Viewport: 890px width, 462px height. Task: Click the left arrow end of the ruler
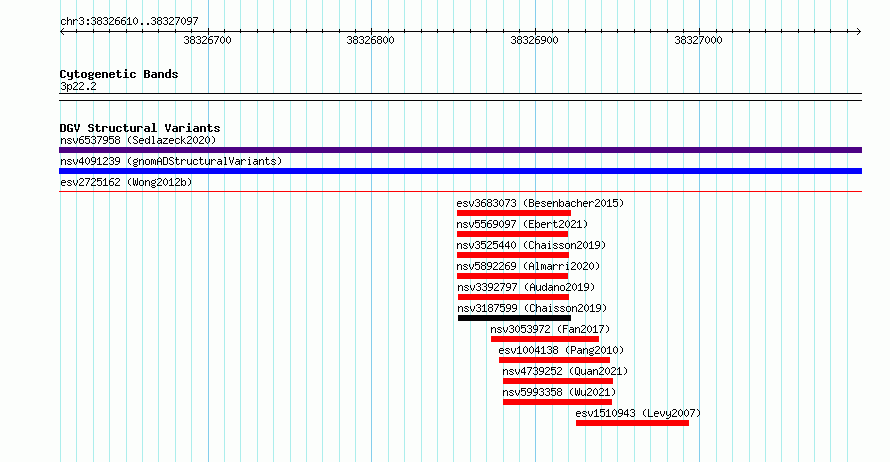pyautogui.click(x=62, y=32)
